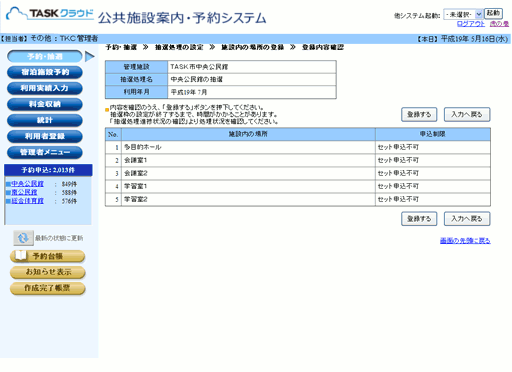Open the 利用実績入力 menu
This screenshot has height=372, width=512.
coord(45,88)
